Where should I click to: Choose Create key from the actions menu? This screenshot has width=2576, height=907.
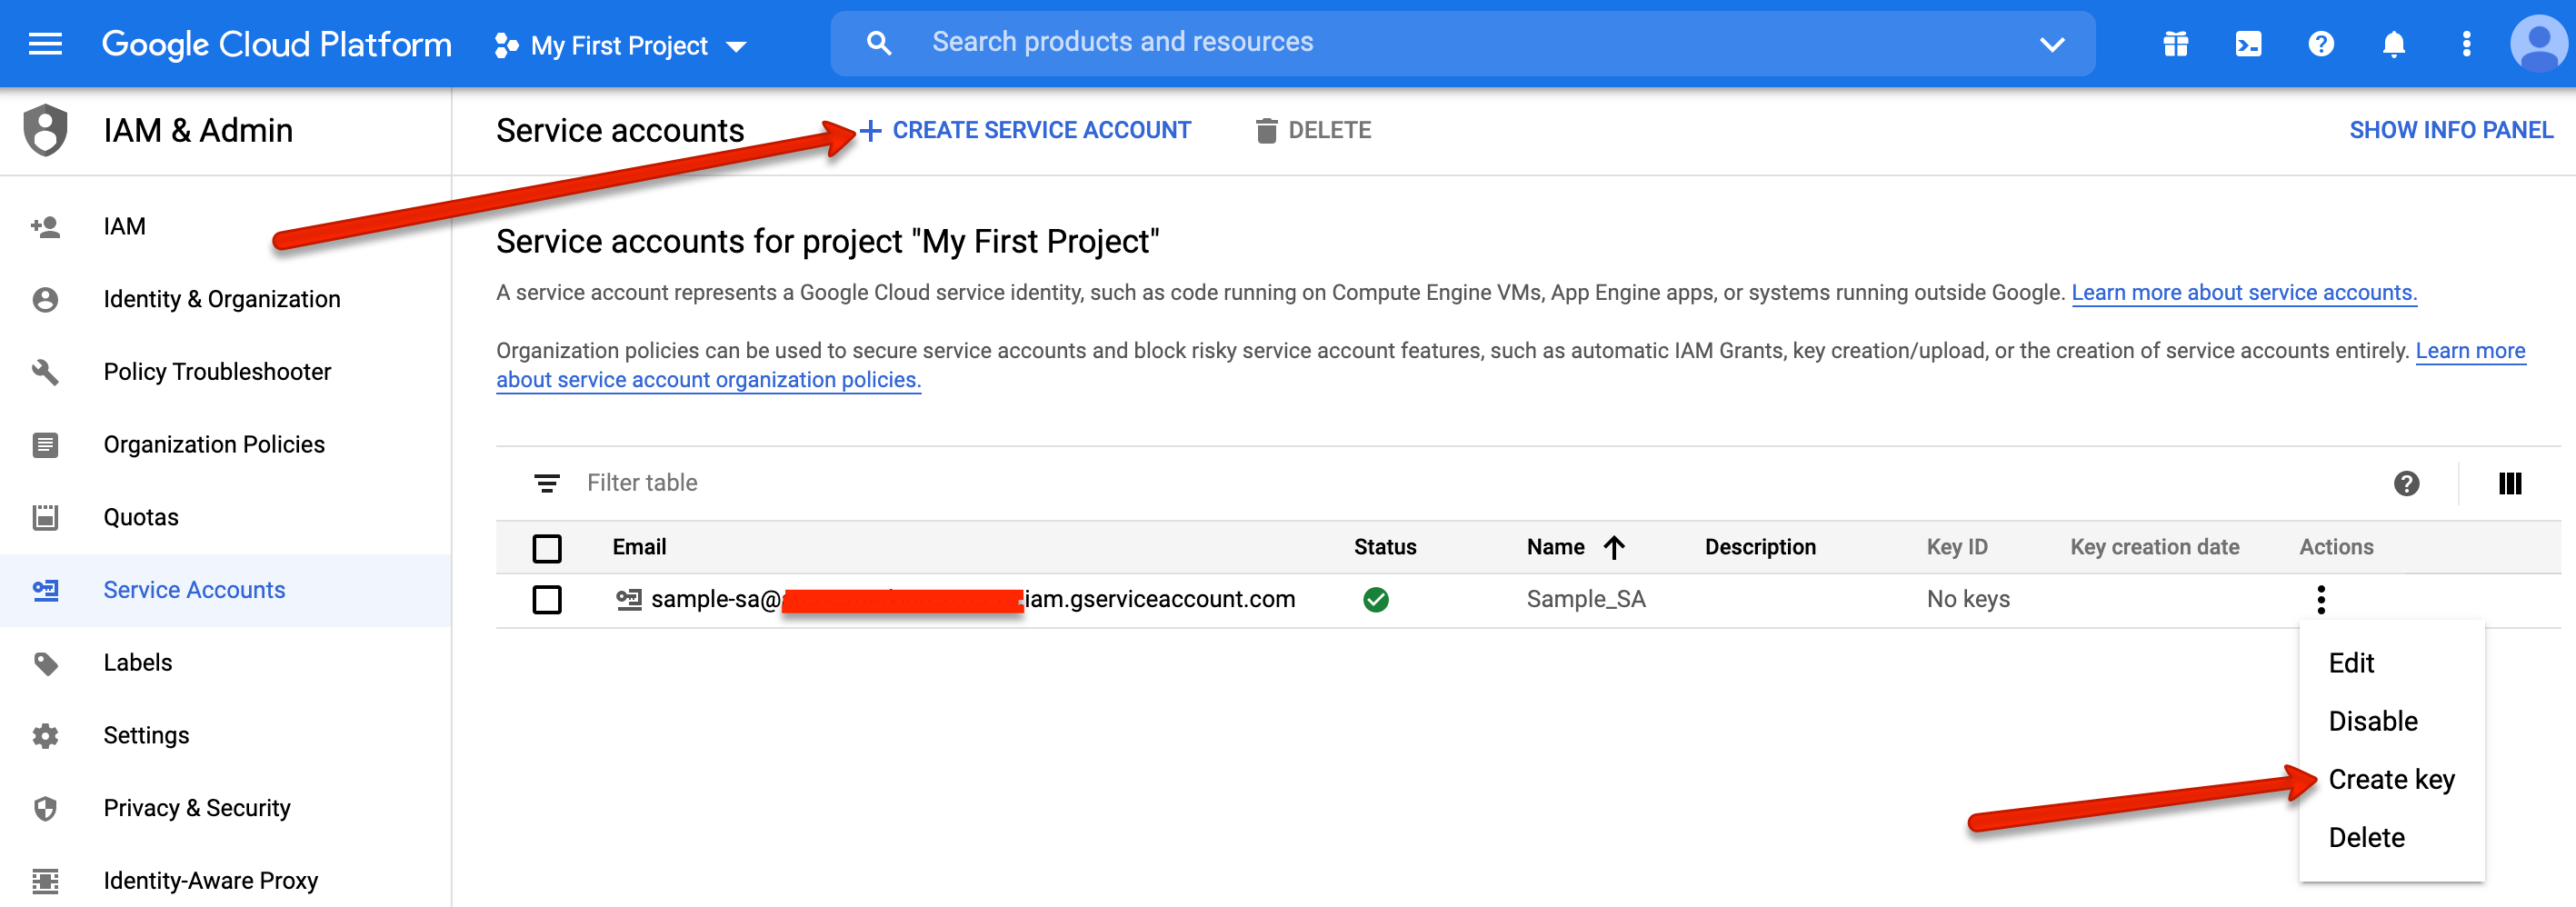pos(2391,779)
